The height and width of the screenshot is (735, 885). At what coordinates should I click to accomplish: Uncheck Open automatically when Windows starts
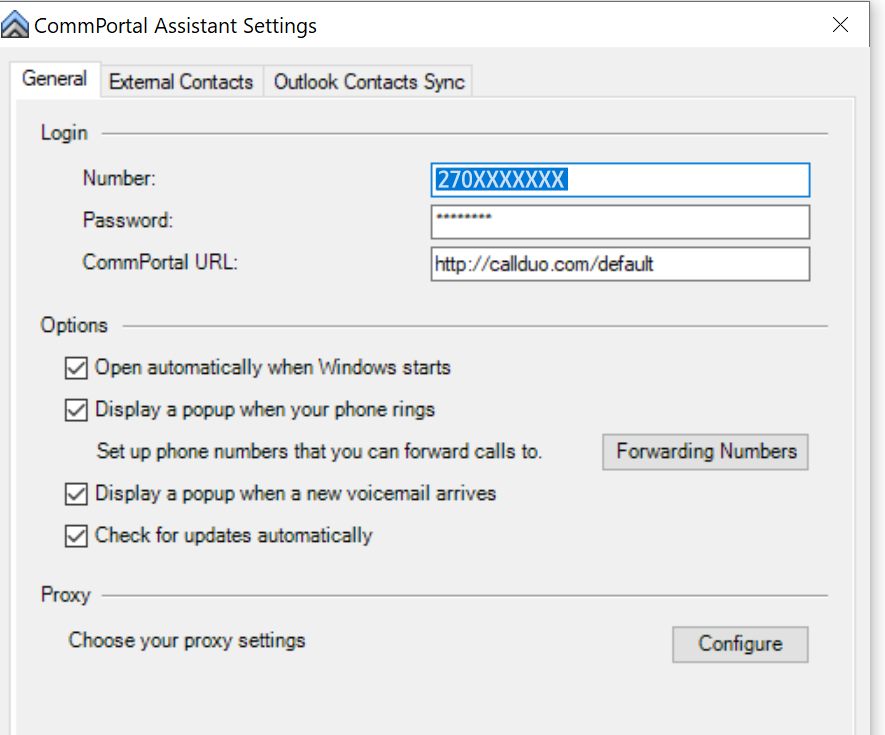pos(76,368)
